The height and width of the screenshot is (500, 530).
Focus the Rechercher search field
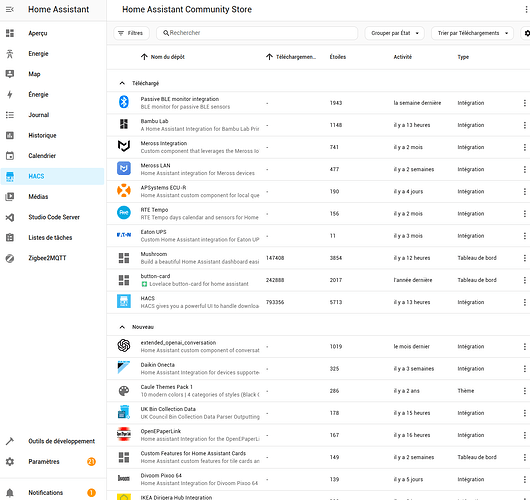257,33
